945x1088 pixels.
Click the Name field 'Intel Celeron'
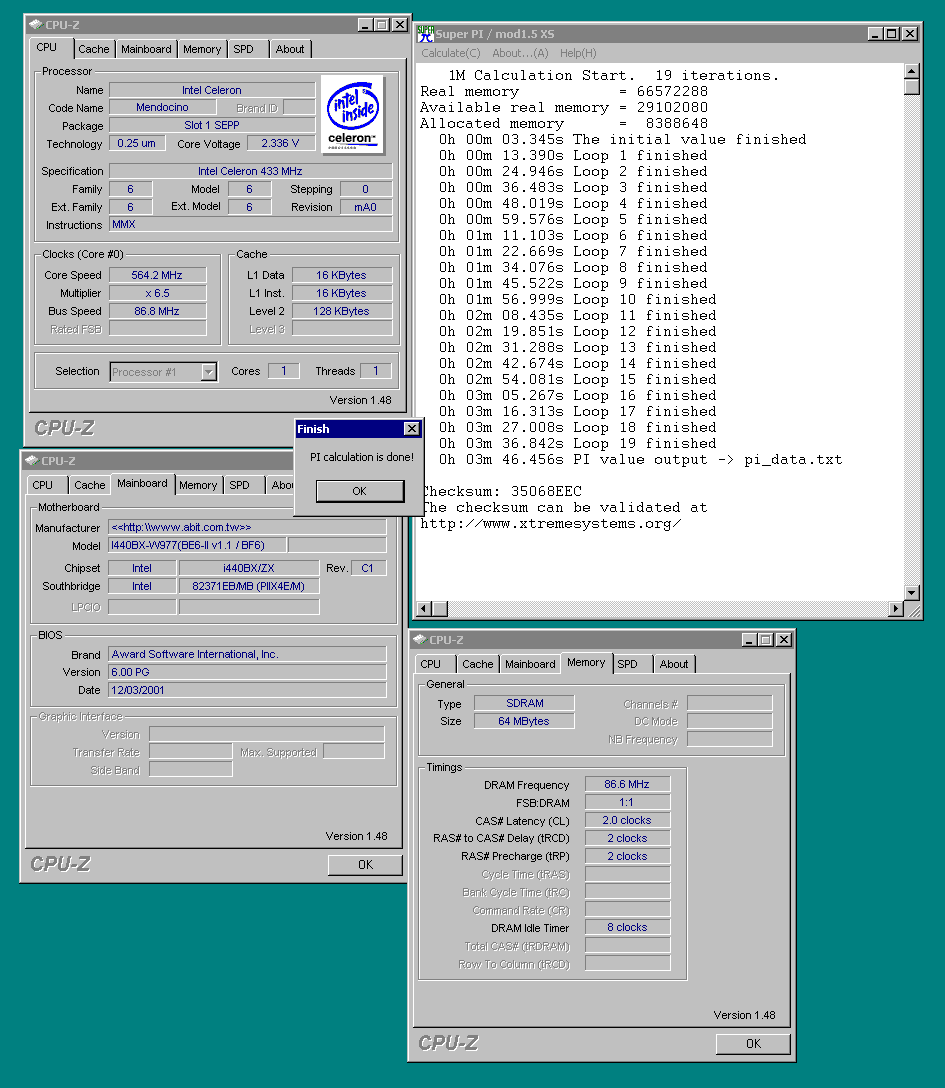212,90
